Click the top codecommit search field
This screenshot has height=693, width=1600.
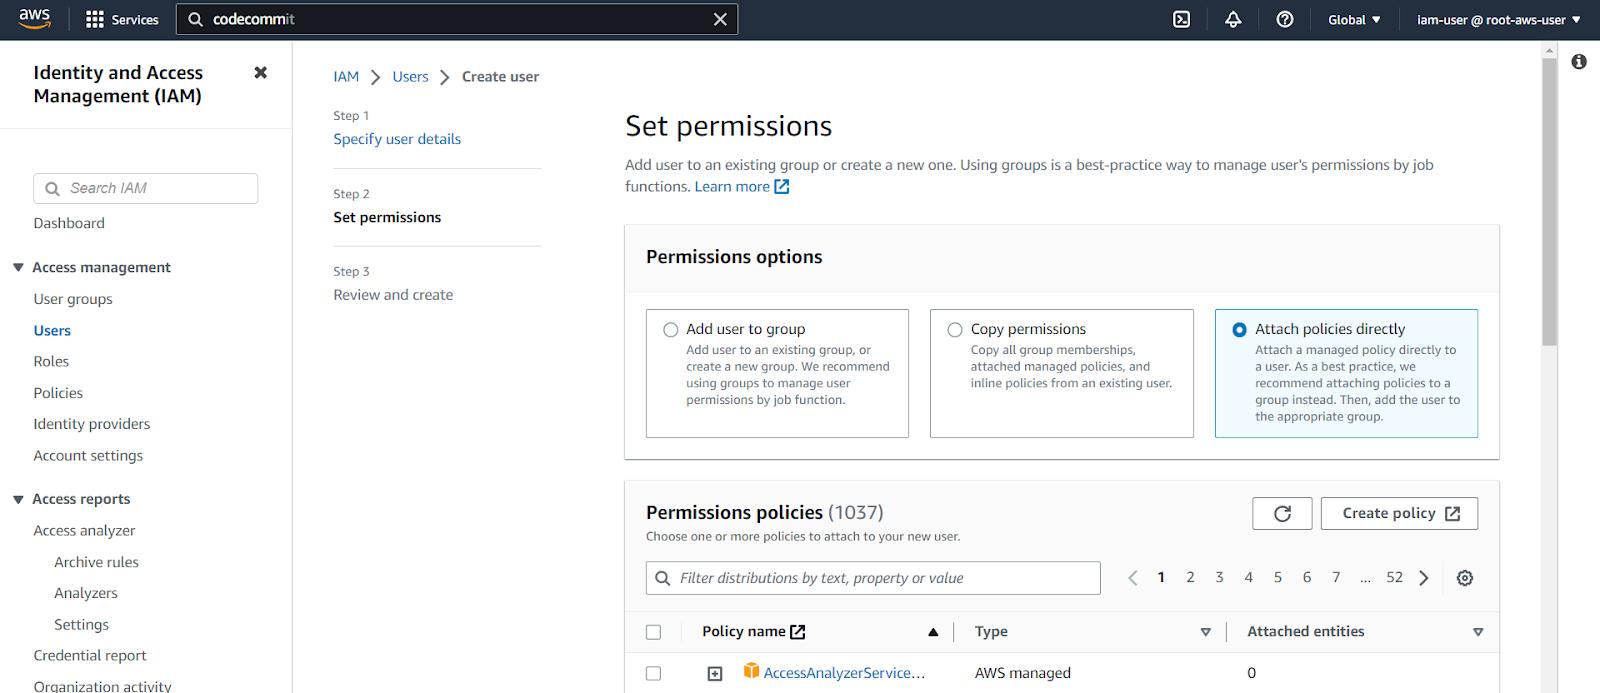[457, 19]
